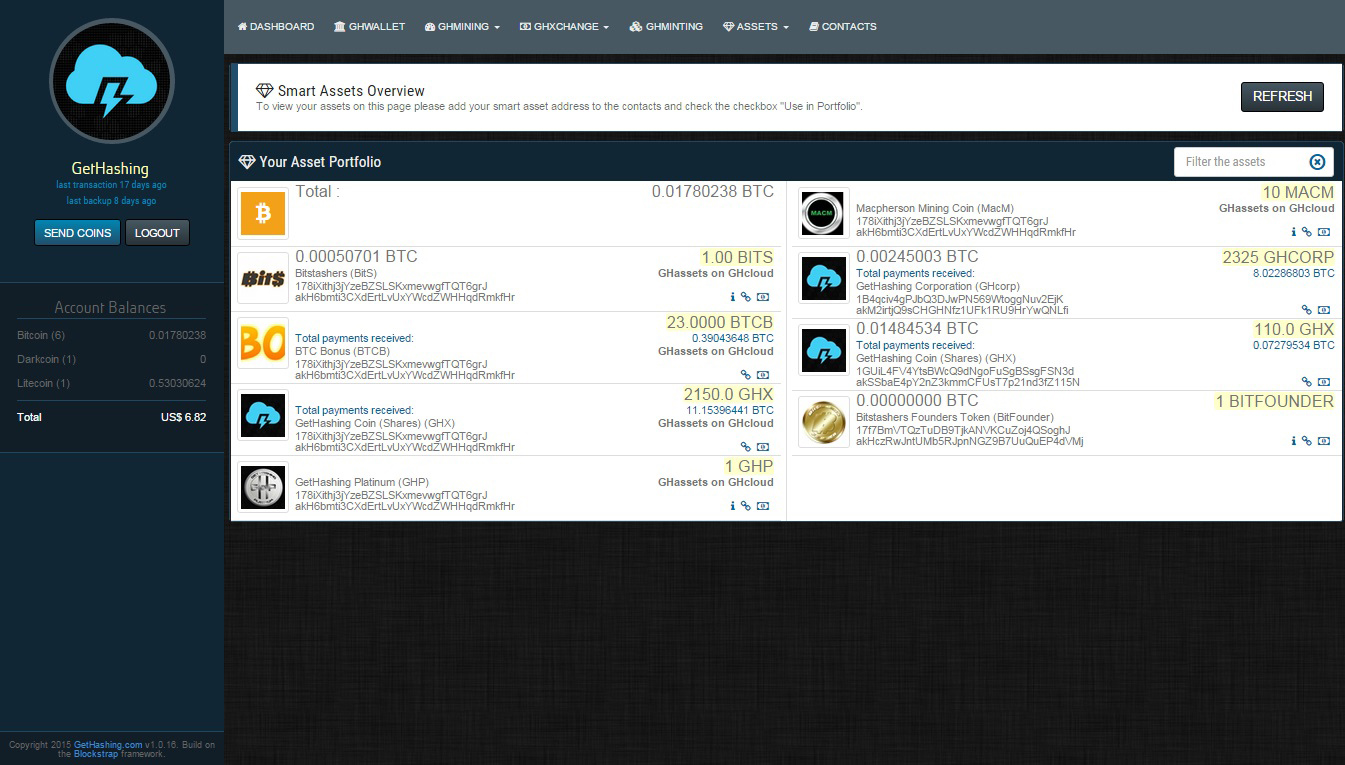Select Litecoin (1) balance row
1345x765 pixels.
[112, 383]
